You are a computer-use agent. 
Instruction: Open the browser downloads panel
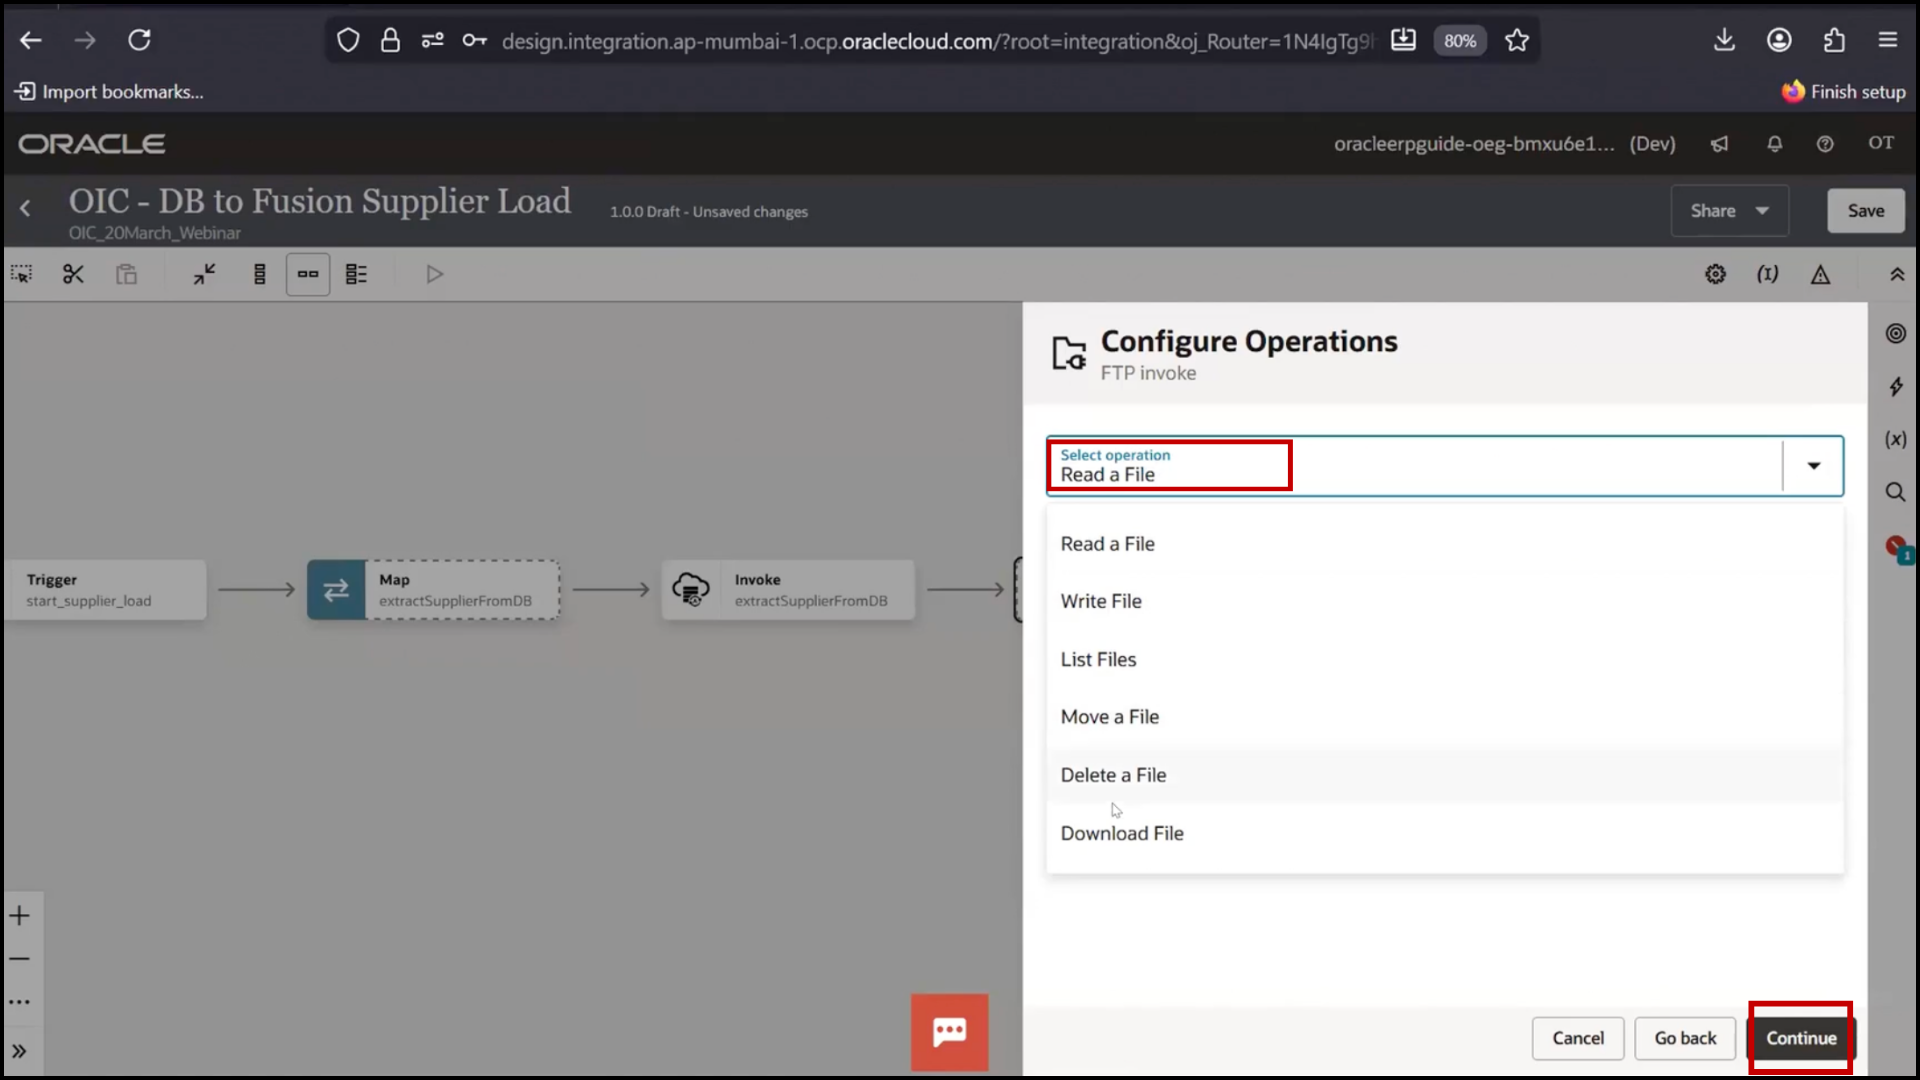(1724, 40)
